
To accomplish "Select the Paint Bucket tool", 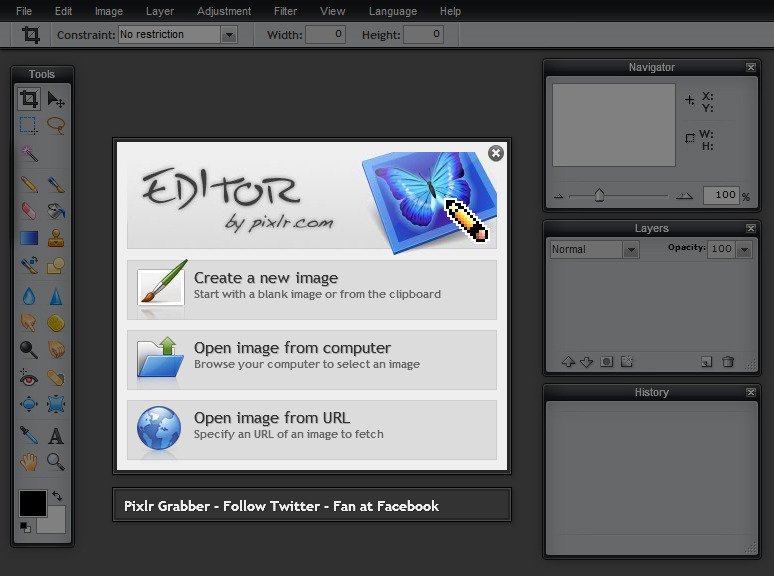I will pos(56,211).
